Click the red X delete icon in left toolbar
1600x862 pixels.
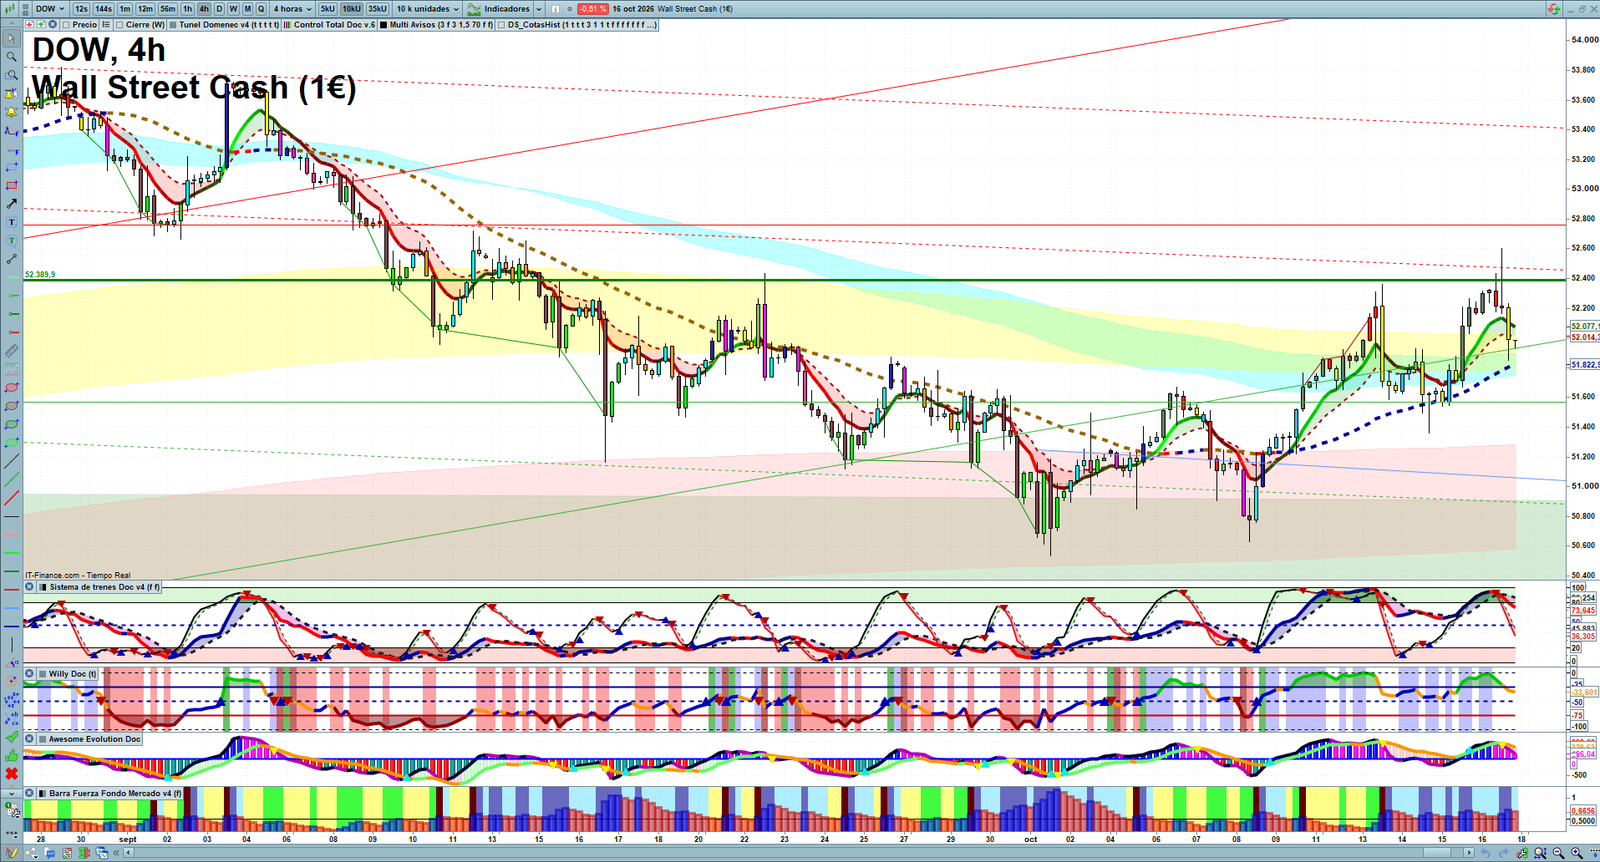[12, 774]
